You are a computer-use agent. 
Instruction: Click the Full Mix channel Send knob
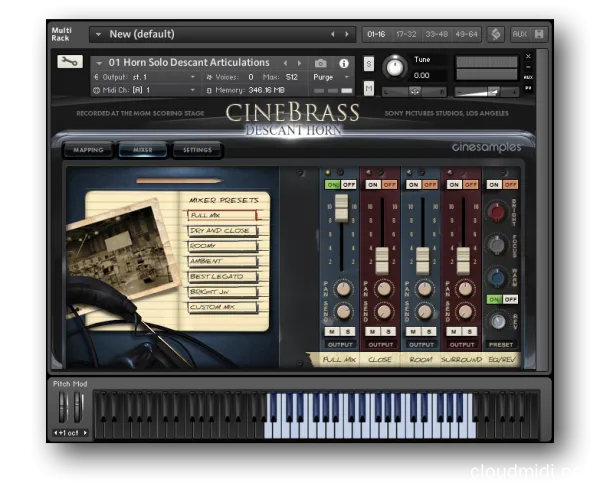tap(343, 311)
